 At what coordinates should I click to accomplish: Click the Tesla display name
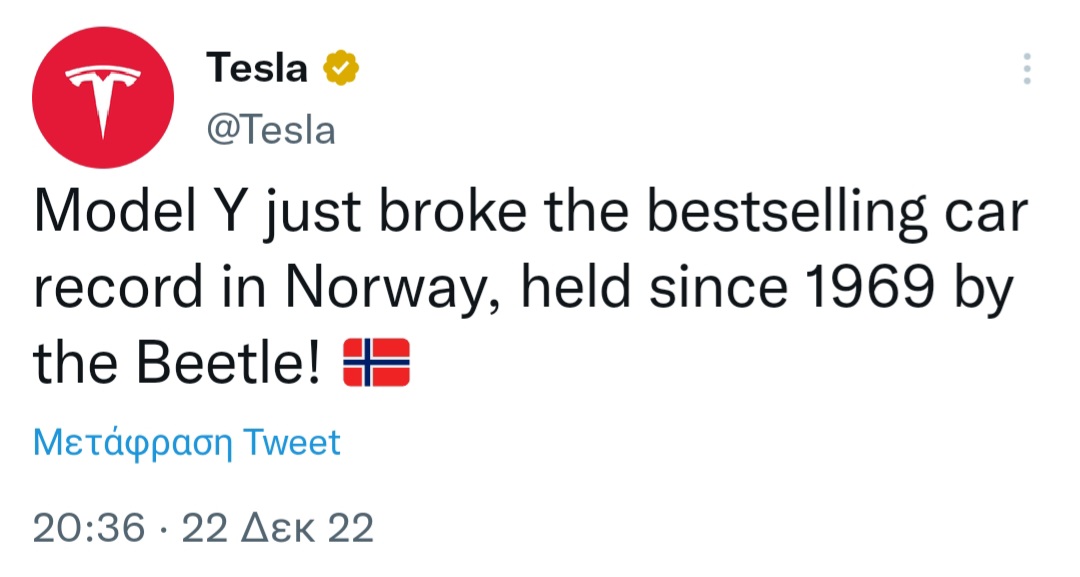coord(256,68)
